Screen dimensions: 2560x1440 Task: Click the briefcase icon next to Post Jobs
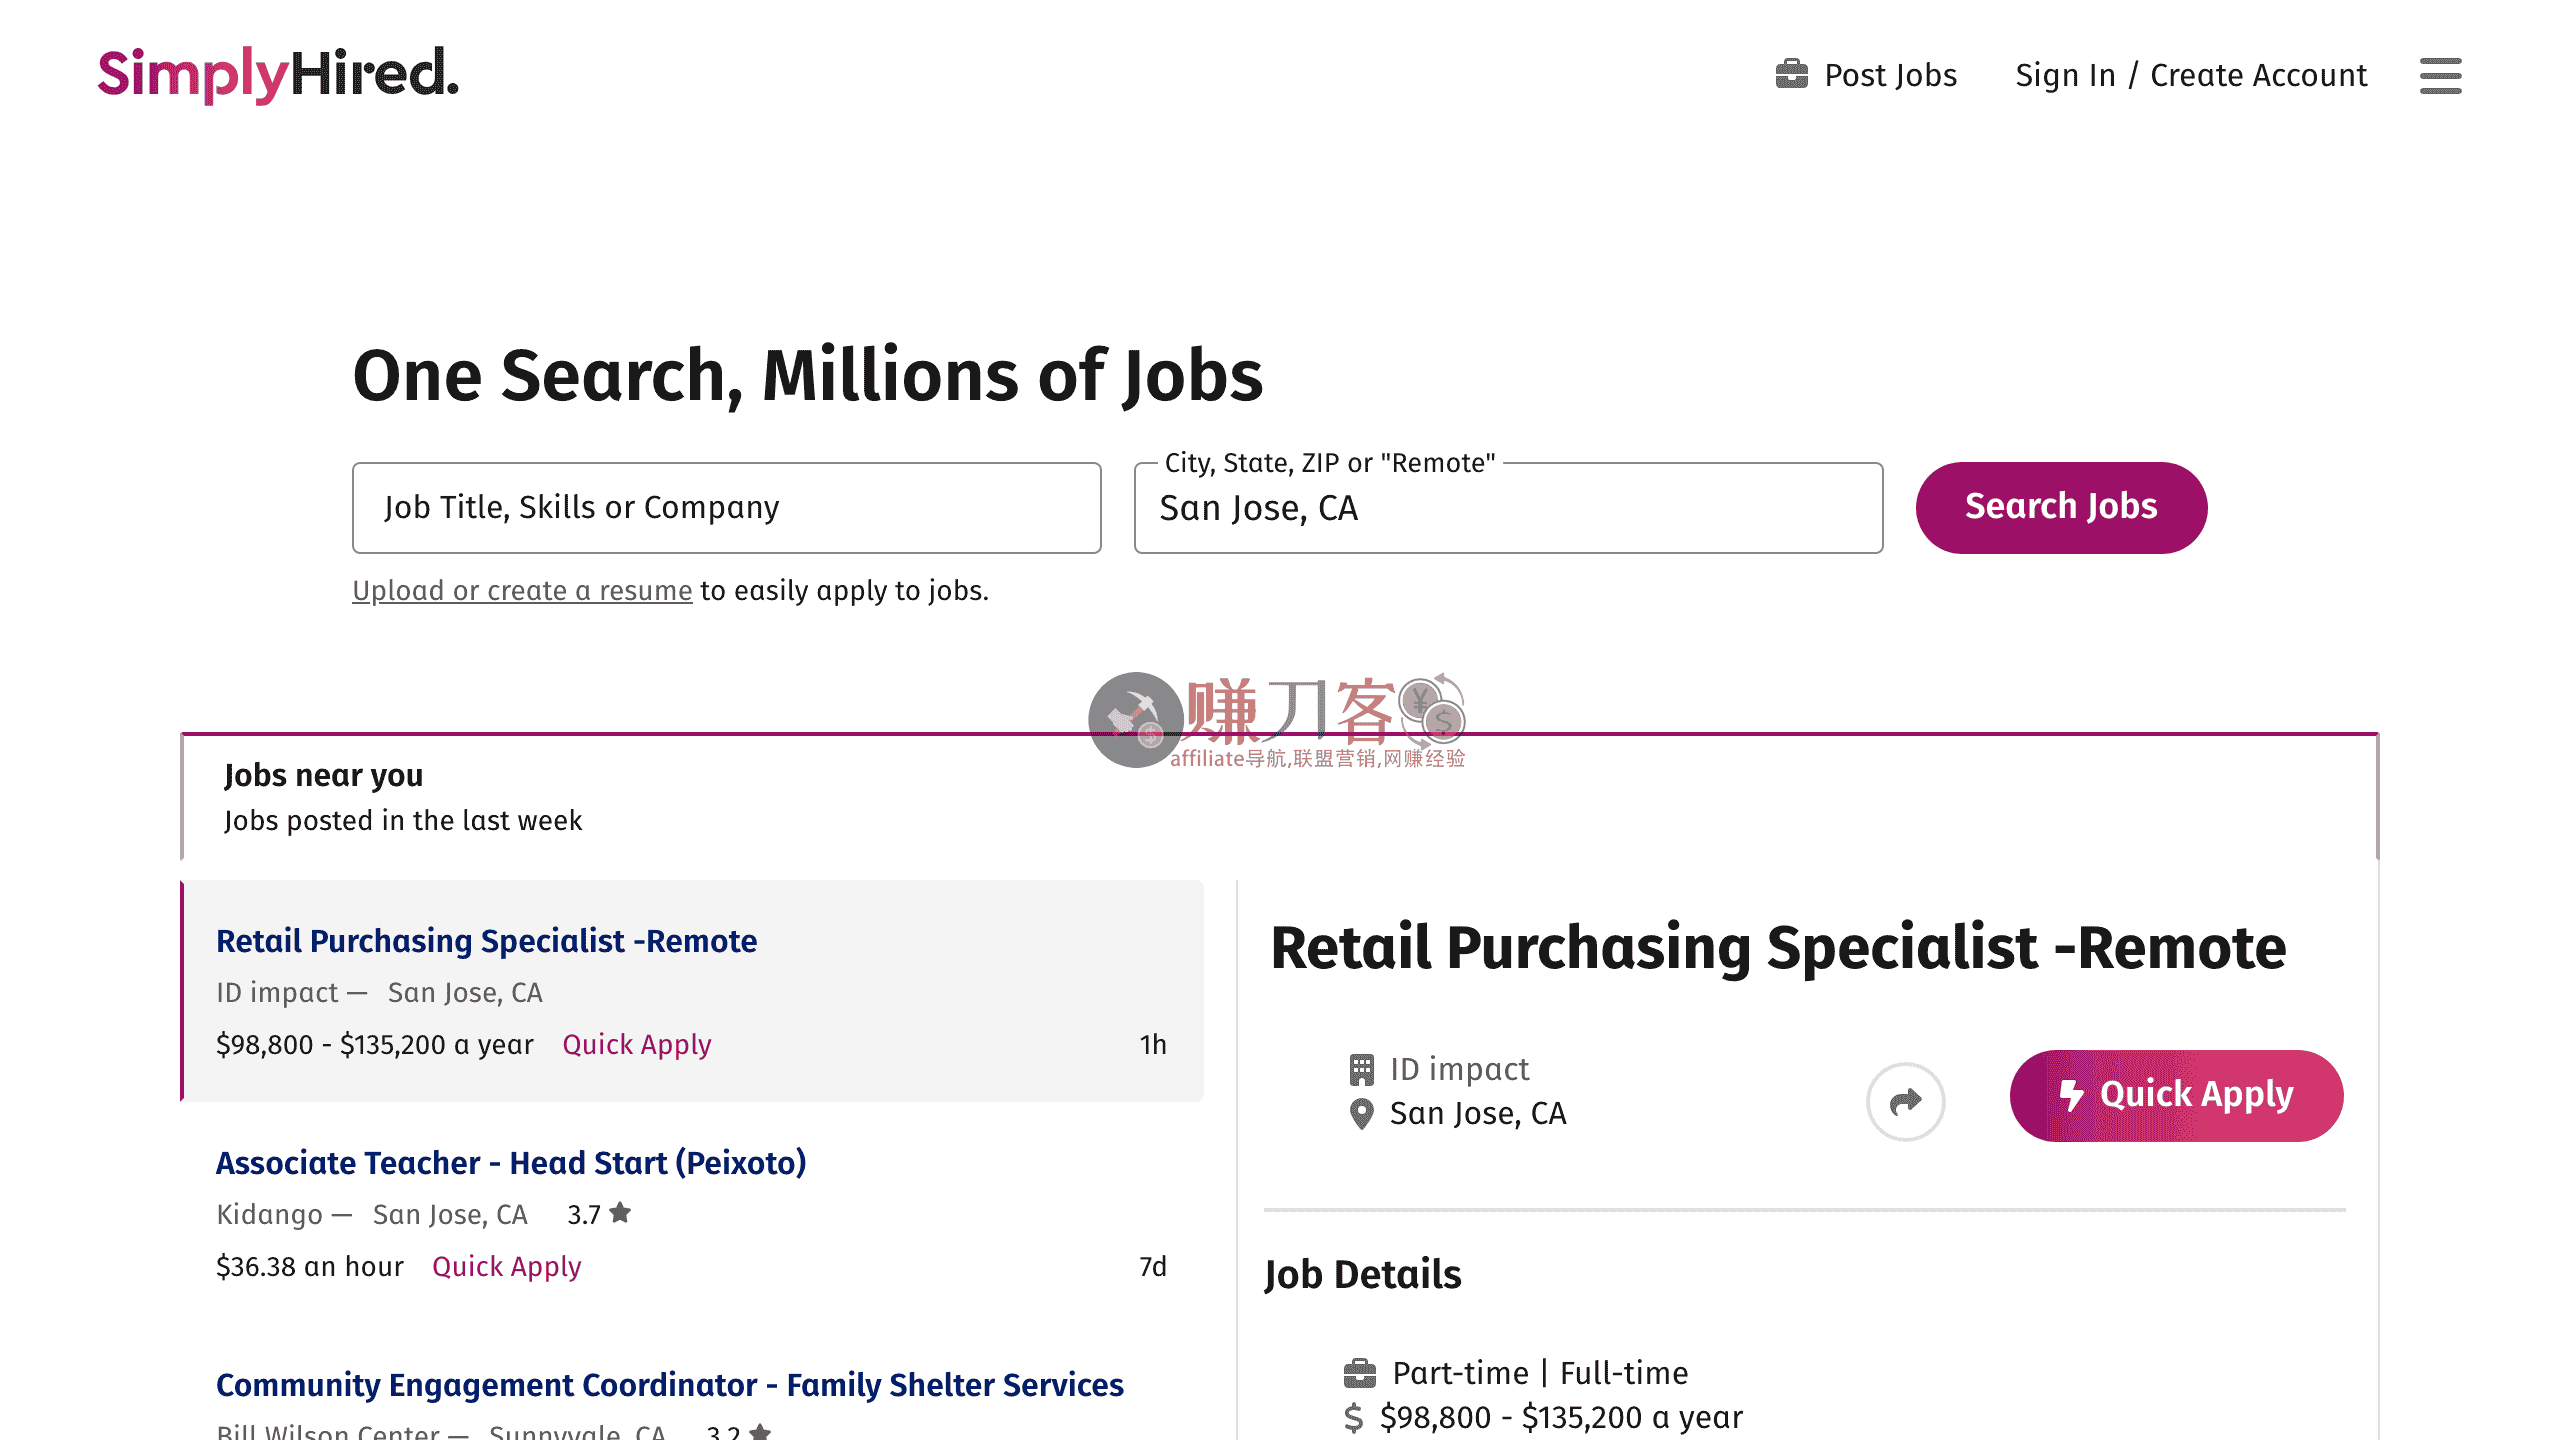(x=1791, y=73)
